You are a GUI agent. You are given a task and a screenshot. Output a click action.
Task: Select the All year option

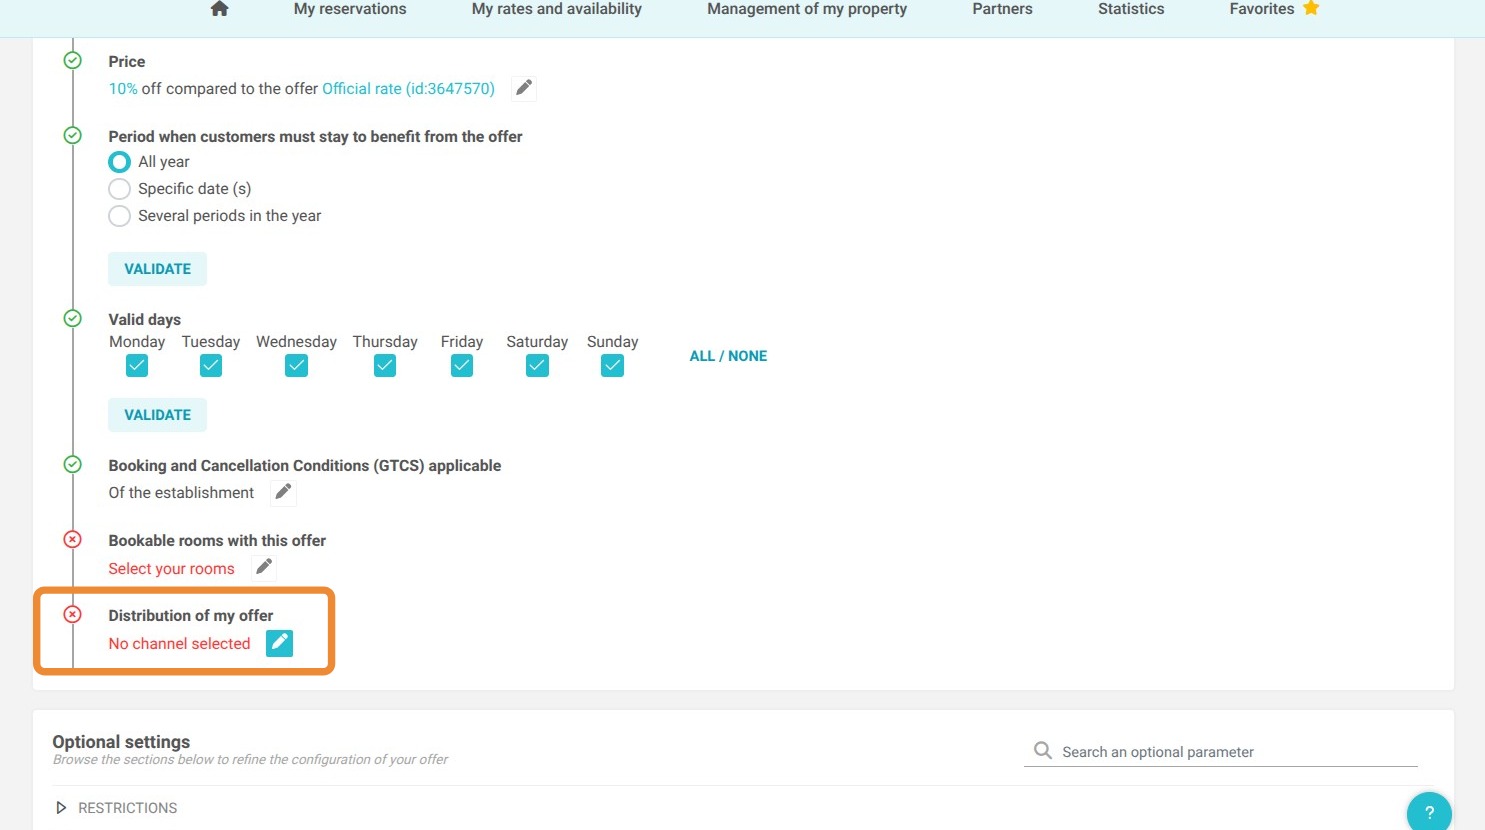click(x=119, y=162)
